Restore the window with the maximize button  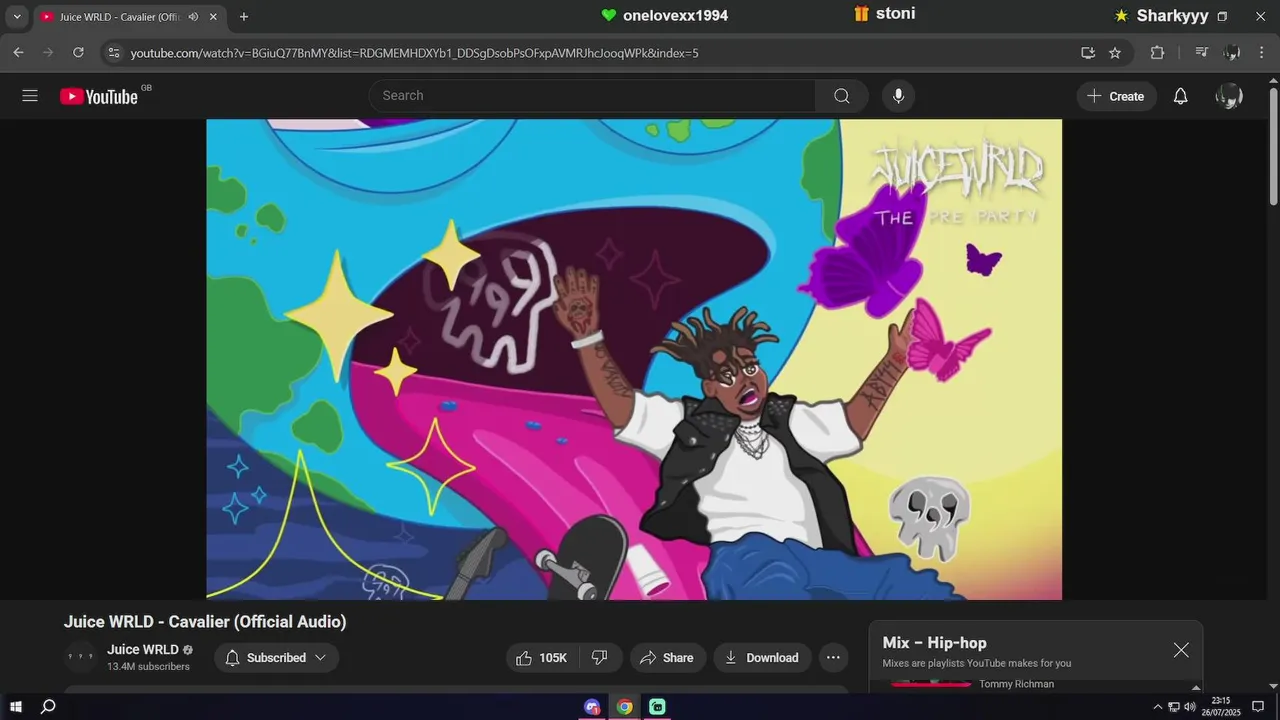point(1222,17)
